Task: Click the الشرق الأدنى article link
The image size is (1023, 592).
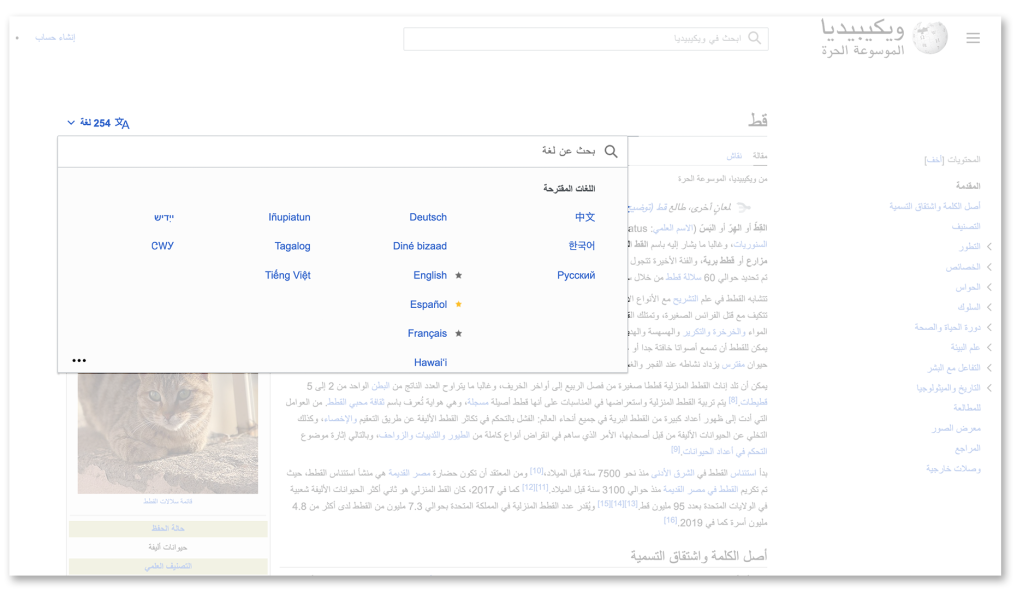Action: tap(674, 473)
